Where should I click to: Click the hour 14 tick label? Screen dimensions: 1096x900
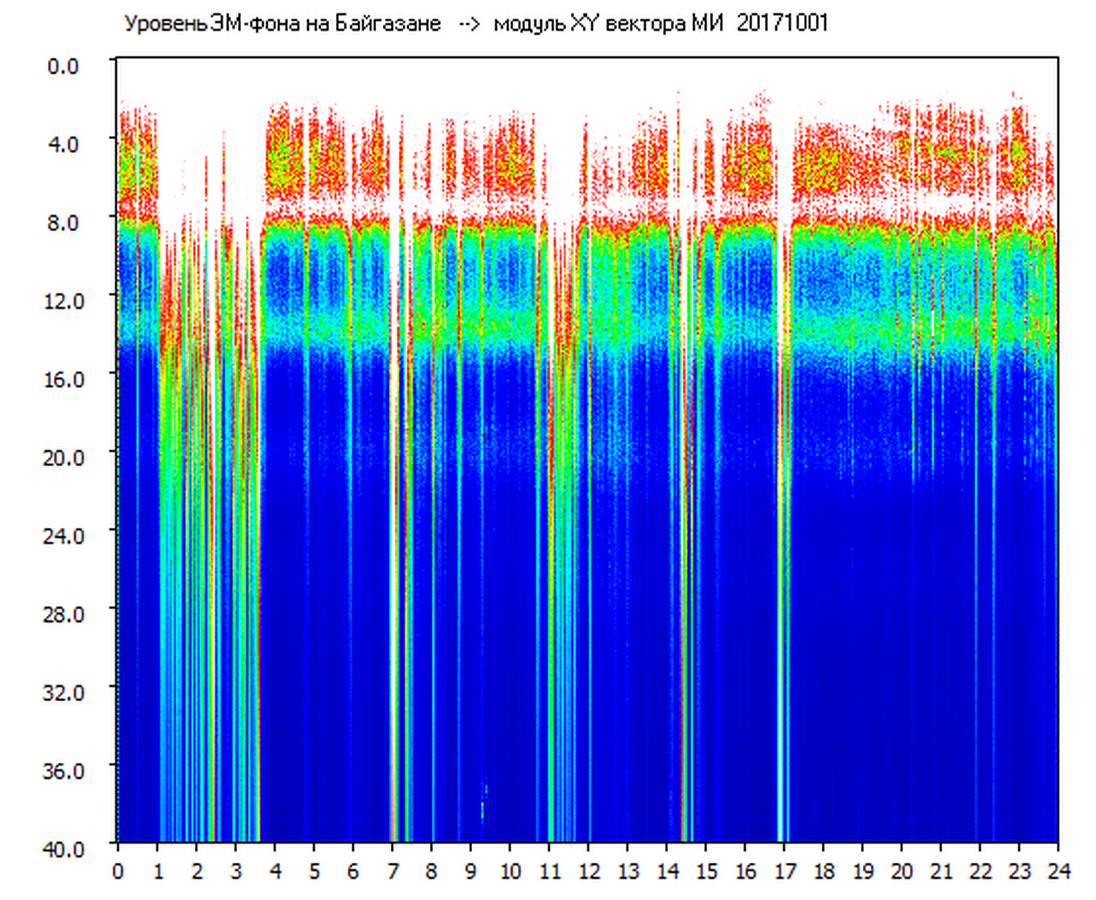[x=666, y=870]
